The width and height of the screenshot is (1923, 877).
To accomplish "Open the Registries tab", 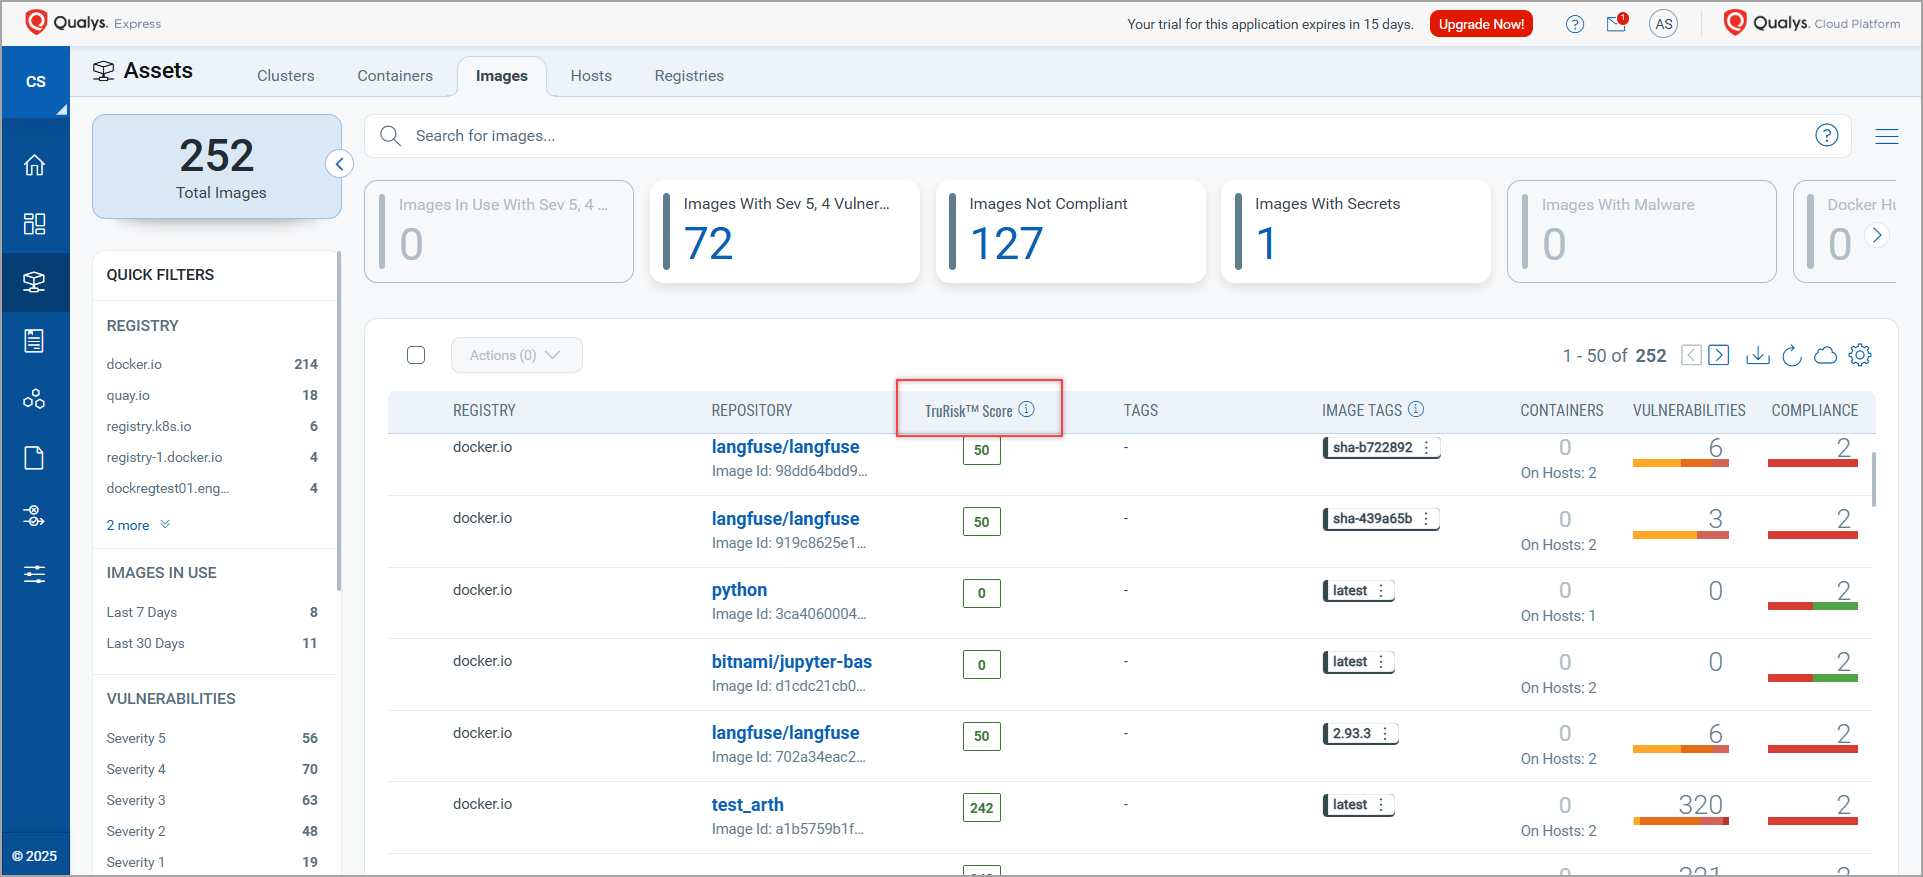I will (x=689, y=76).
